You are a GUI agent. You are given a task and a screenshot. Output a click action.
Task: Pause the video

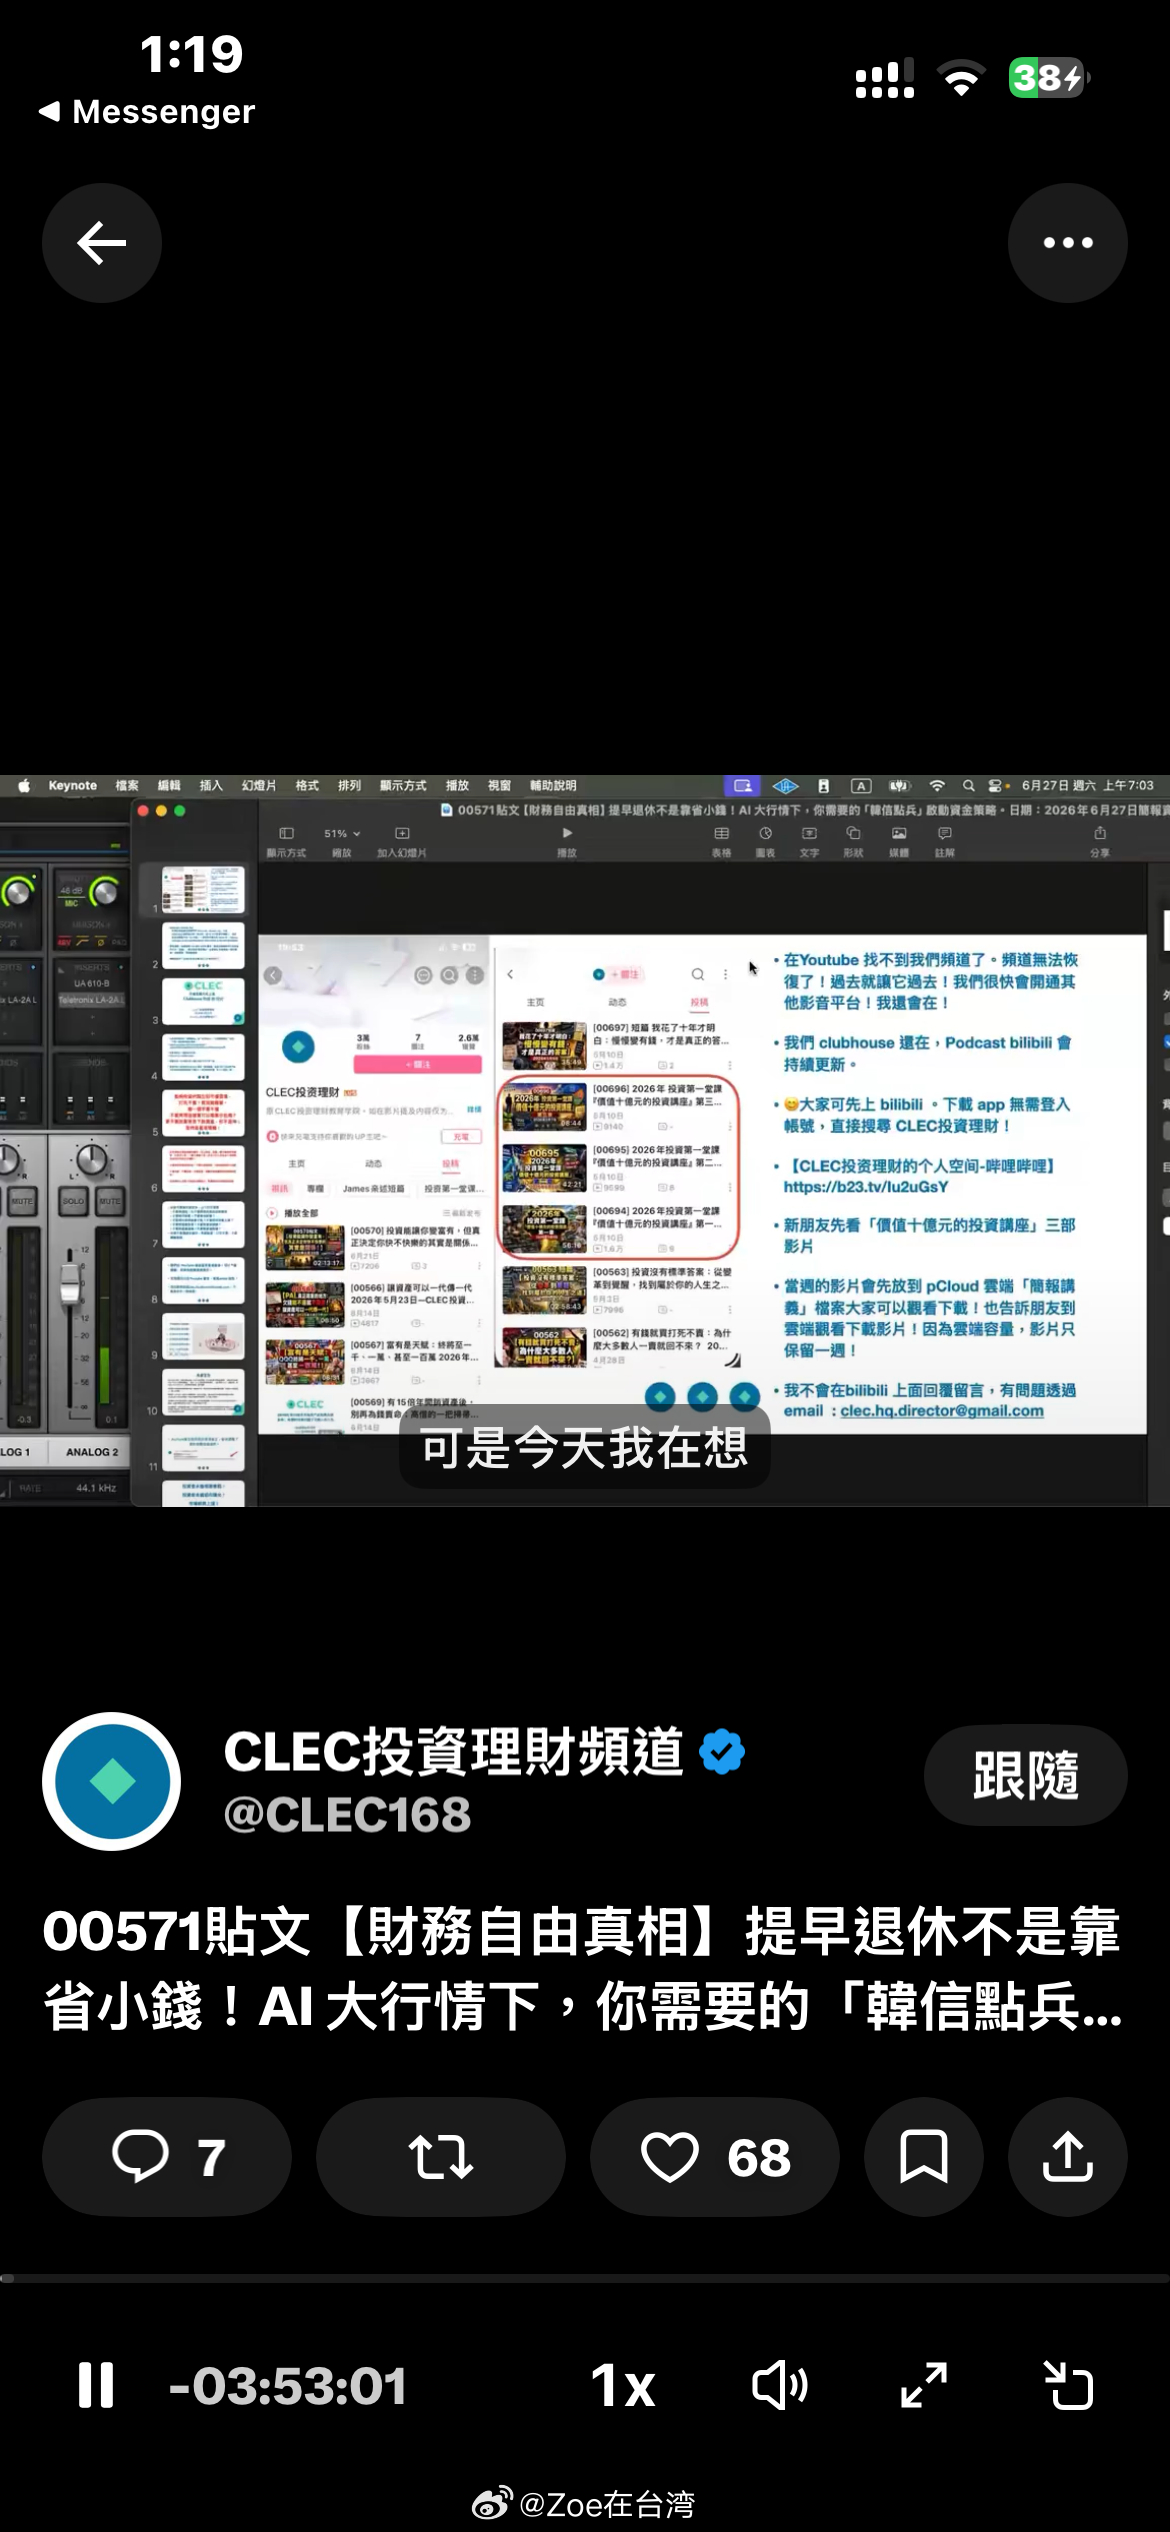point(96,2385)
